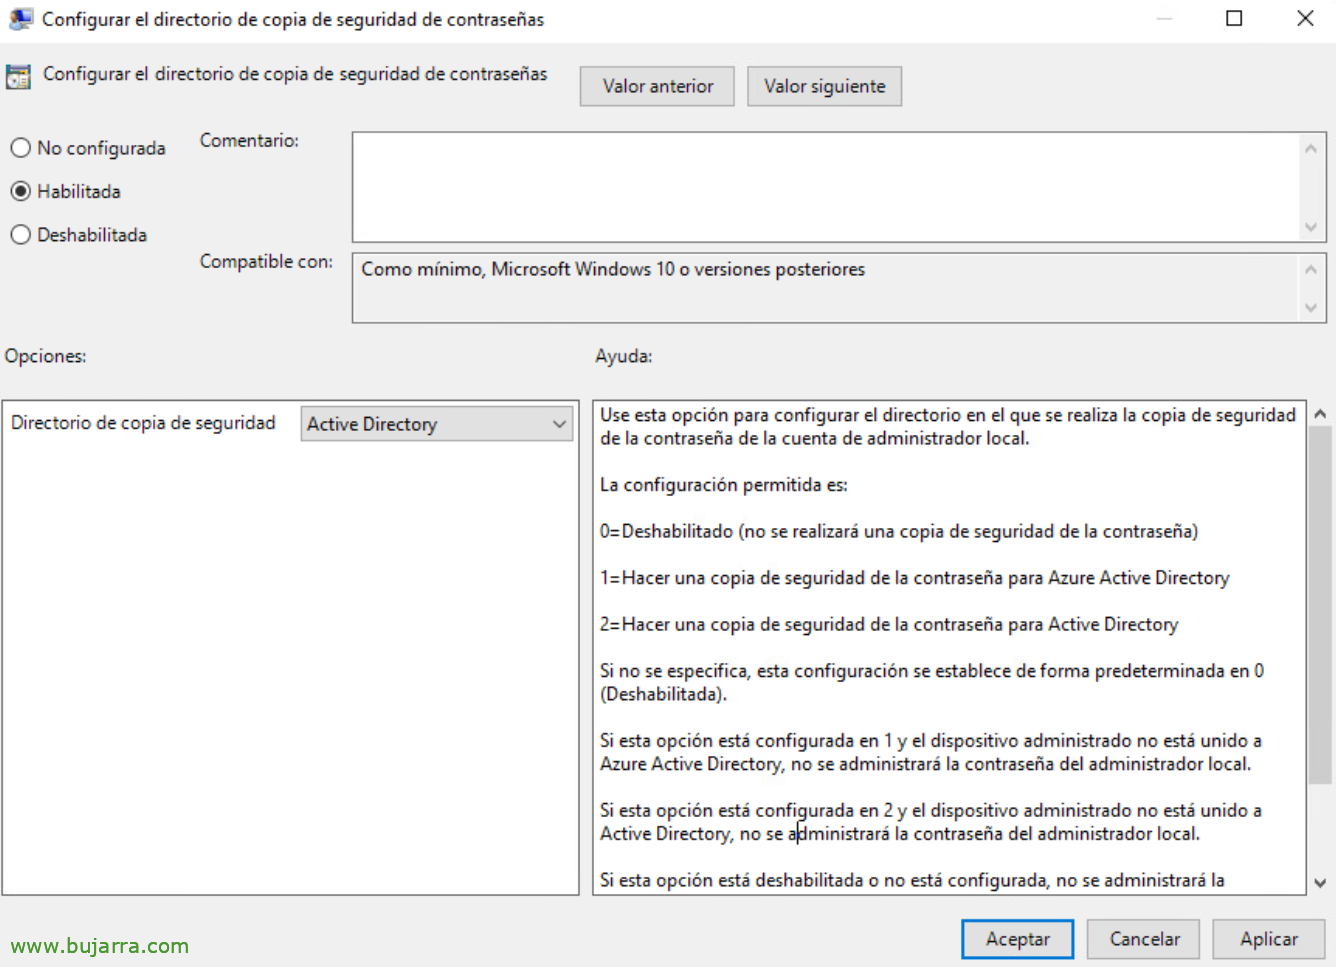Click the Compatible con scroll down arrow
This screenshot has width=1336, height=967.
[1311, 308]
